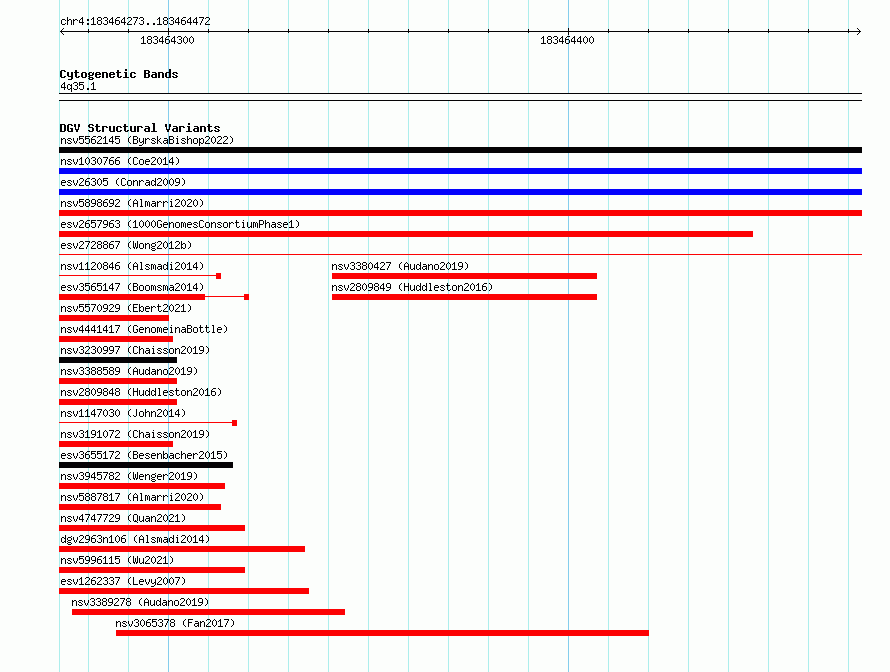890x672 pixels.
Task: Open the nsv5996115 (Wu2021) label
Action: point(117,560)
